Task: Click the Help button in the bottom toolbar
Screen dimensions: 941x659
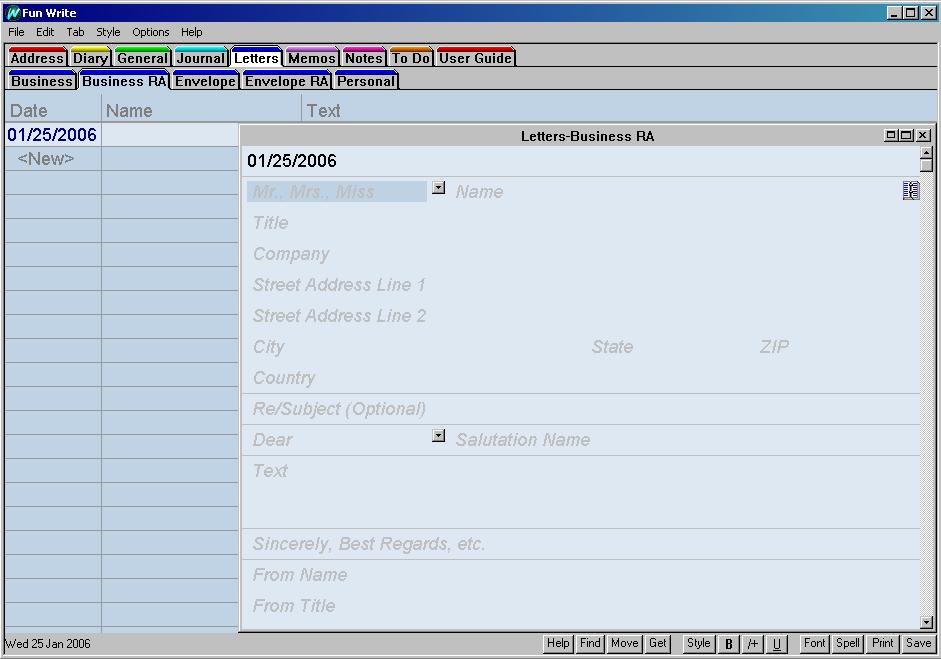Action: point(558,643)
